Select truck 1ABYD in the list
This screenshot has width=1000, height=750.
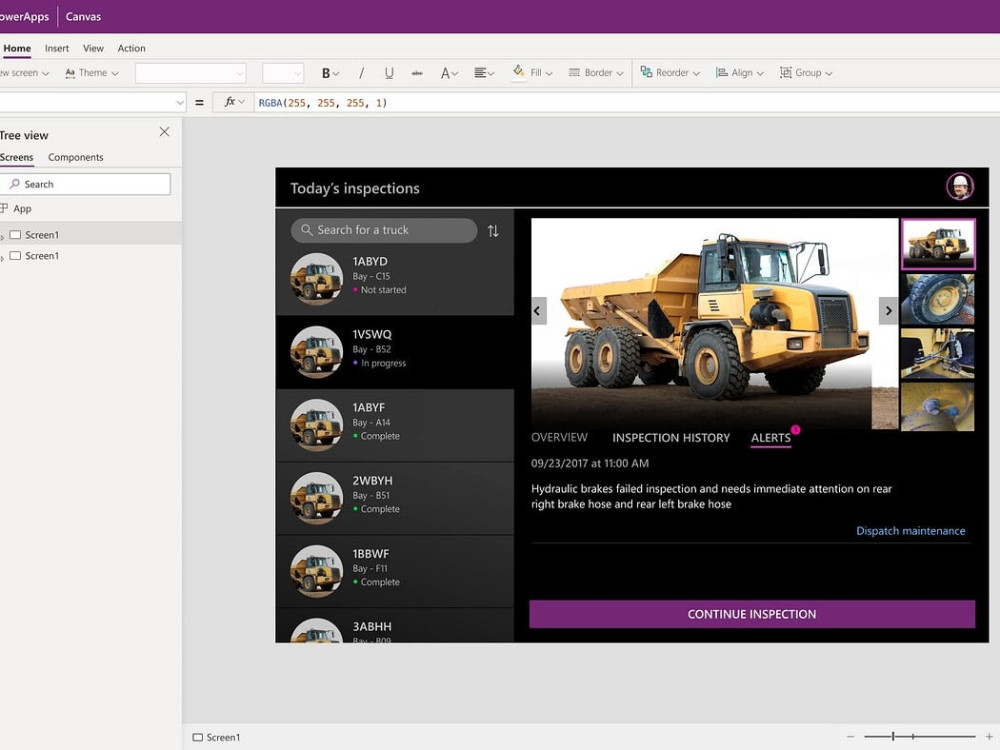395,279
